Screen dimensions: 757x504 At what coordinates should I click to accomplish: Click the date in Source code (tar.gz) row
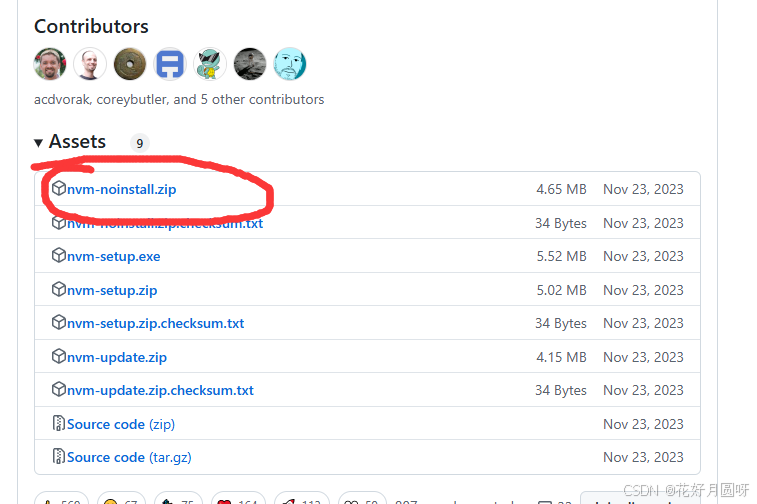coord(644,457)
